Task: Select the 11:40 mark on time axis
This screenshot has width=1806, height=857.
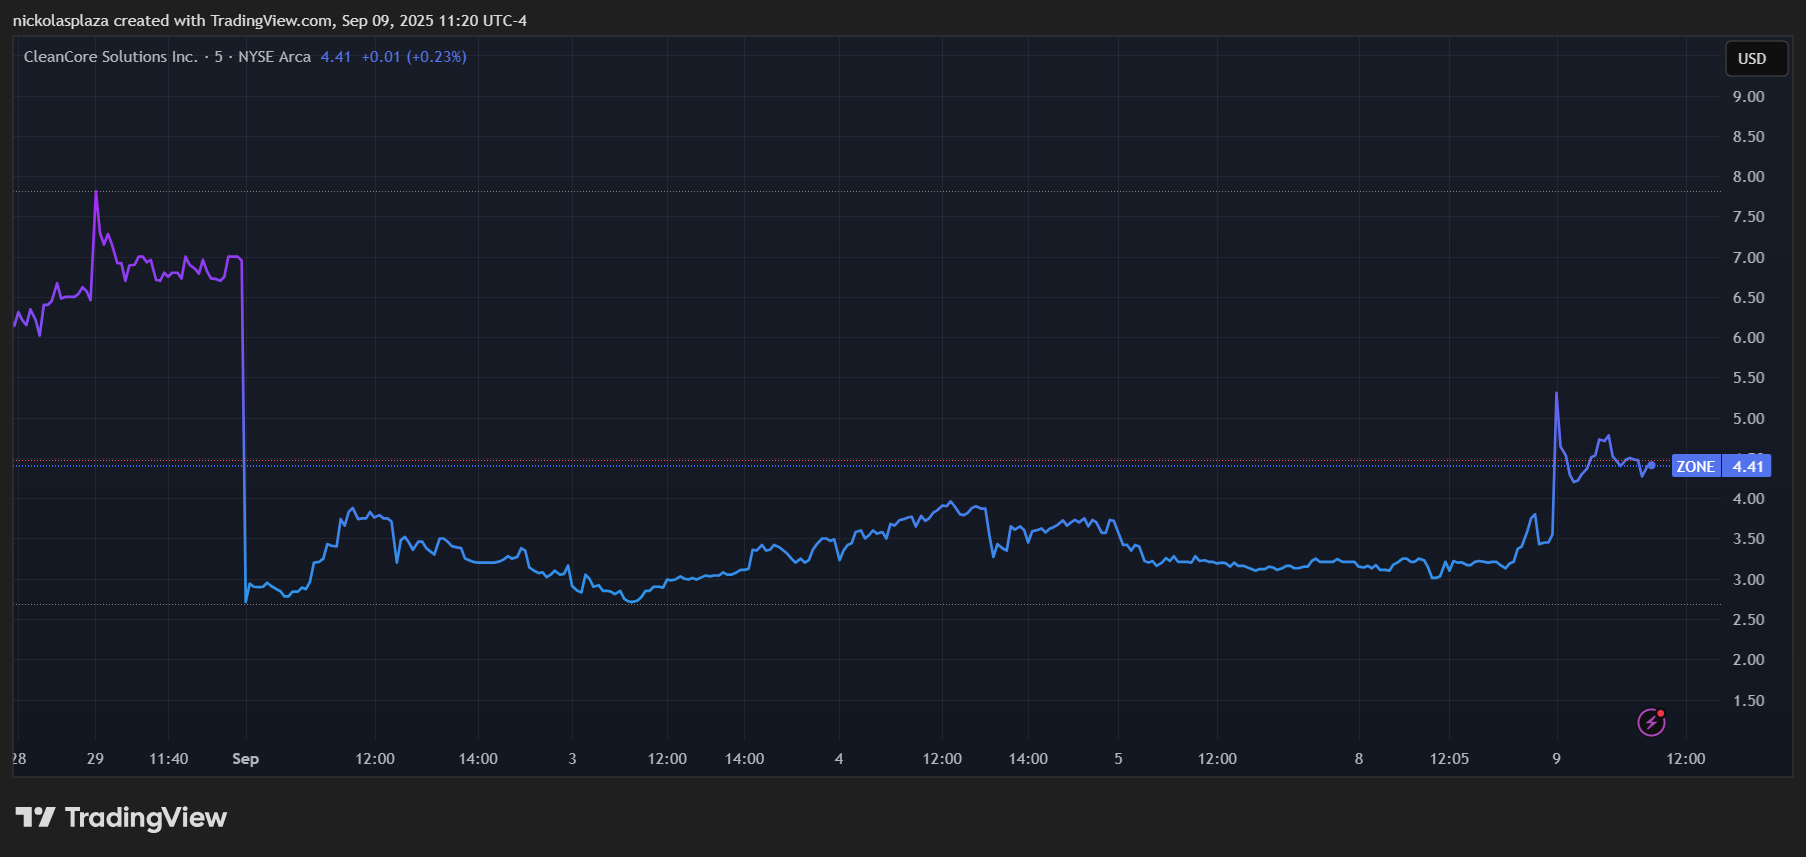Action: (168, 759)
